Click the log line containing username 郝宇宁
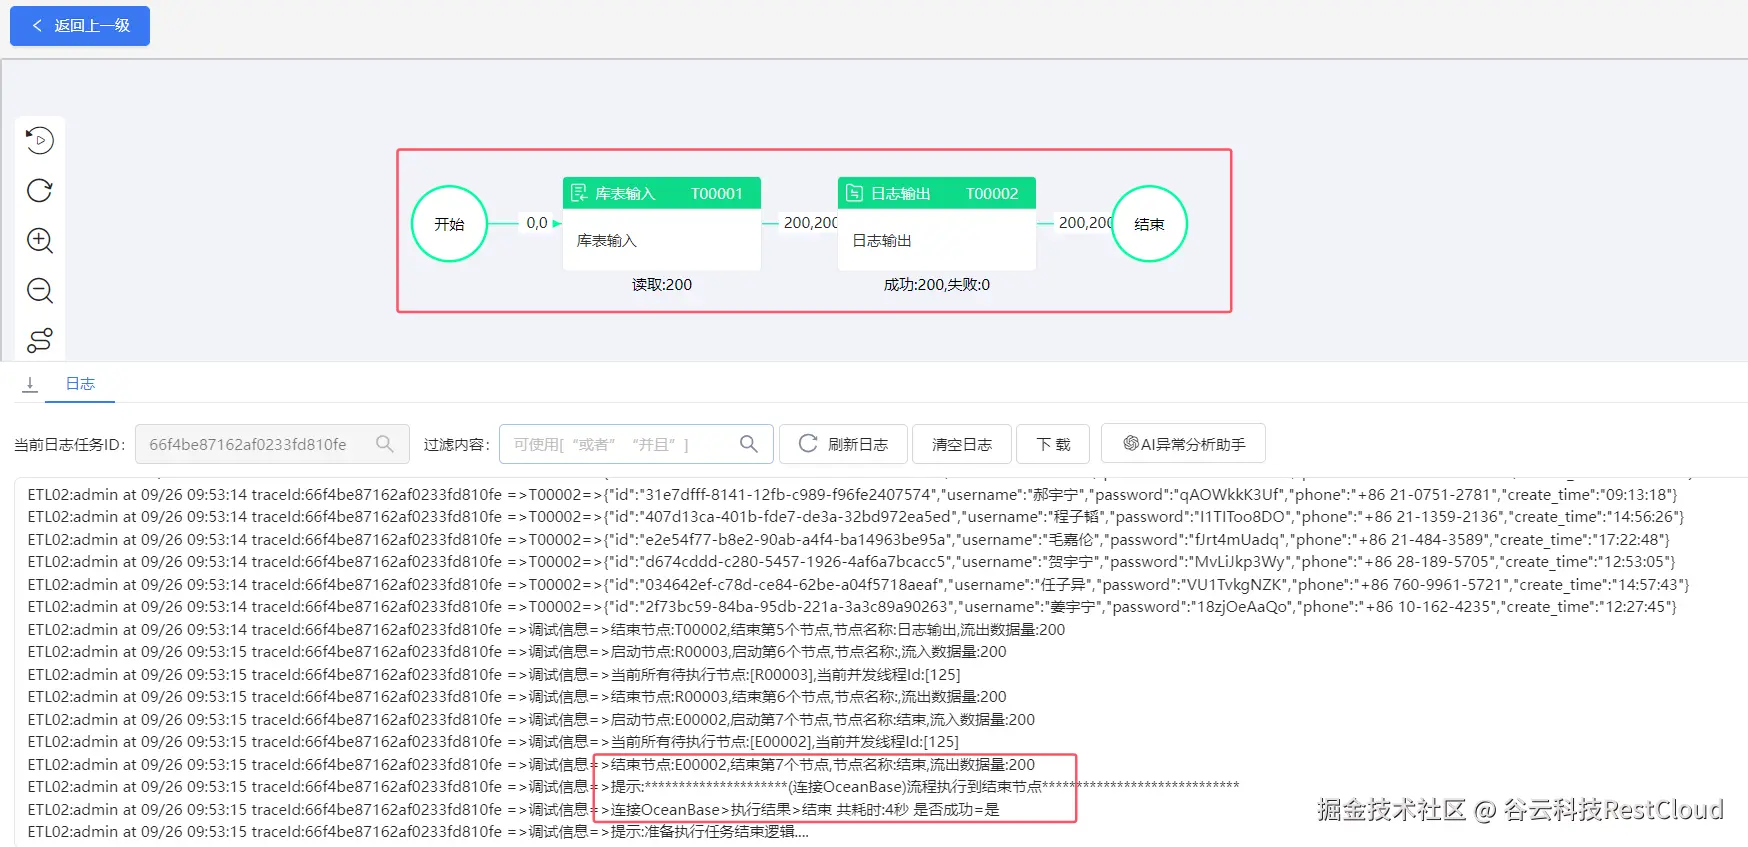Image resolution: width=1748 pixels, height=847 pixels. [x=852, y=495]
